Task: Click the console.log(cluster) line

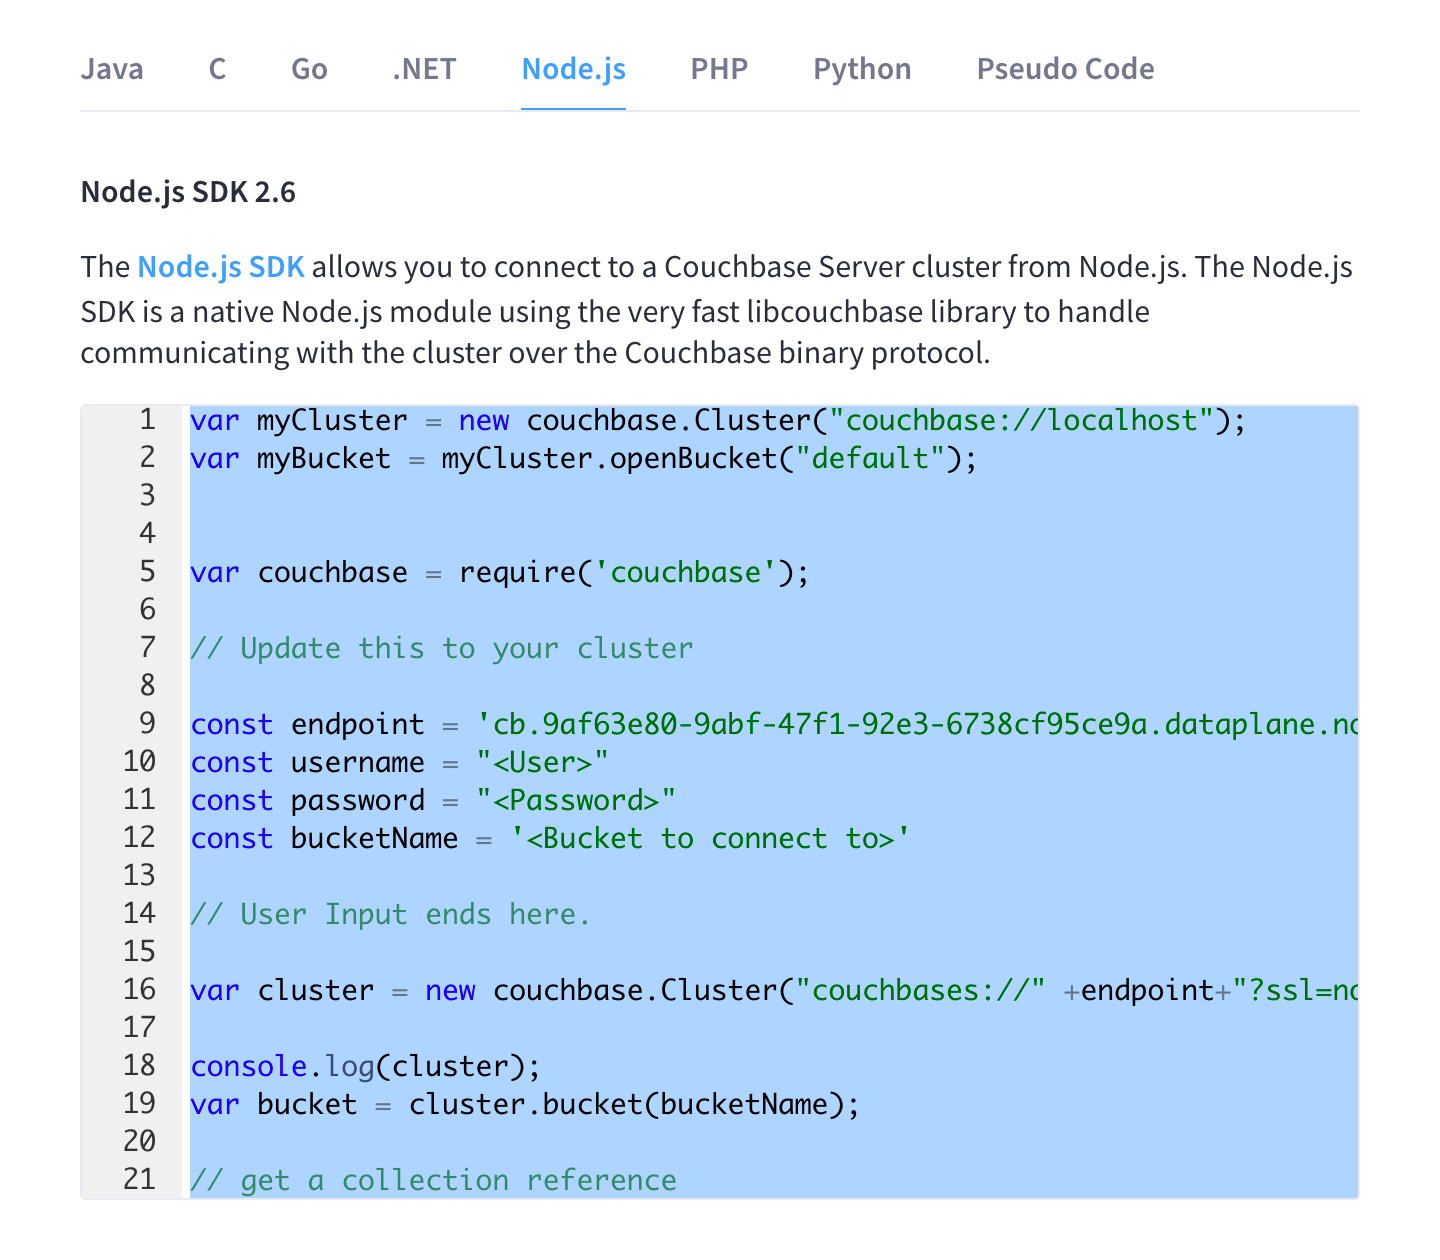Action: 365,1066
